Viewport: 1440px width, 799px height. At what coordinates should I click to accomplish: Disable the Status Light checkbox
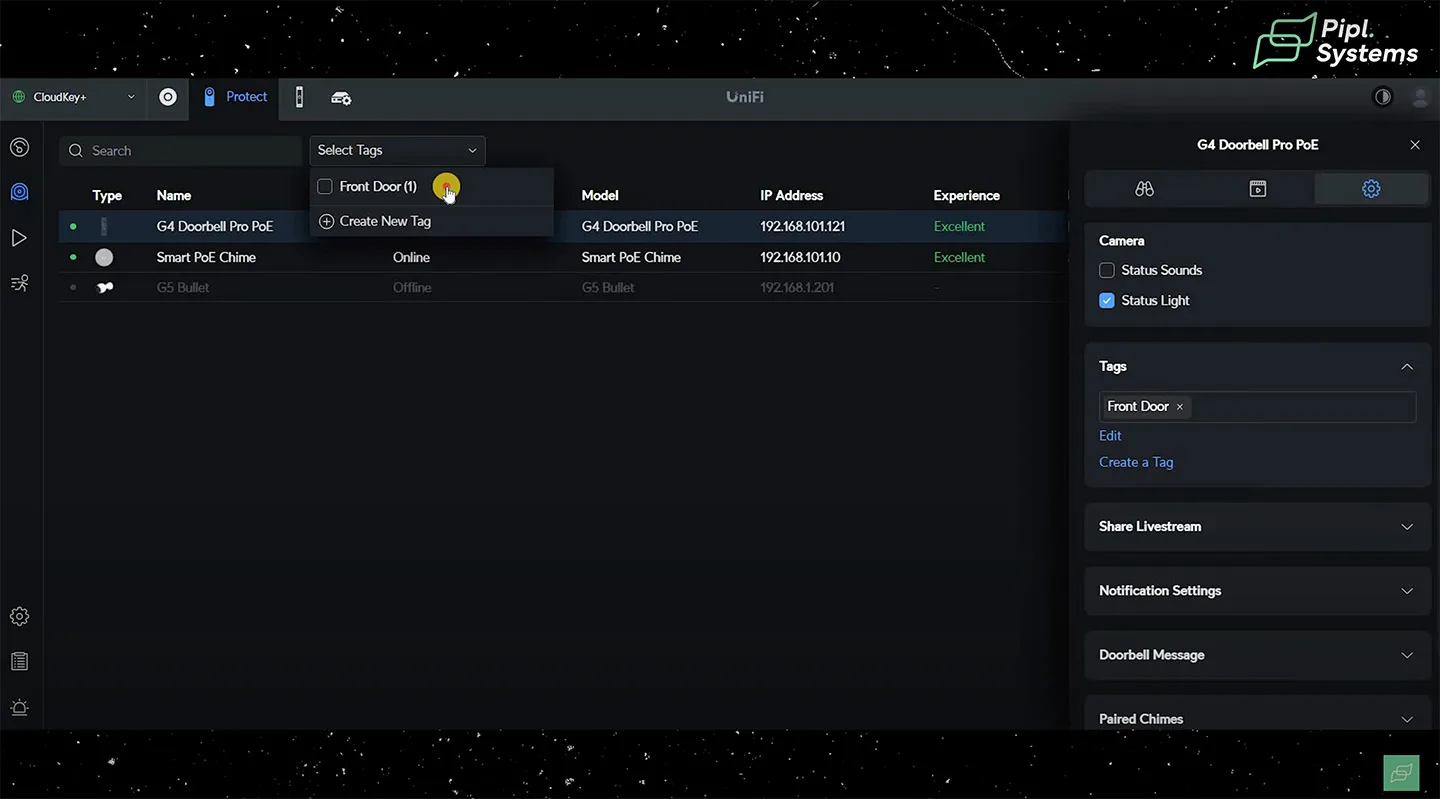1107,300
